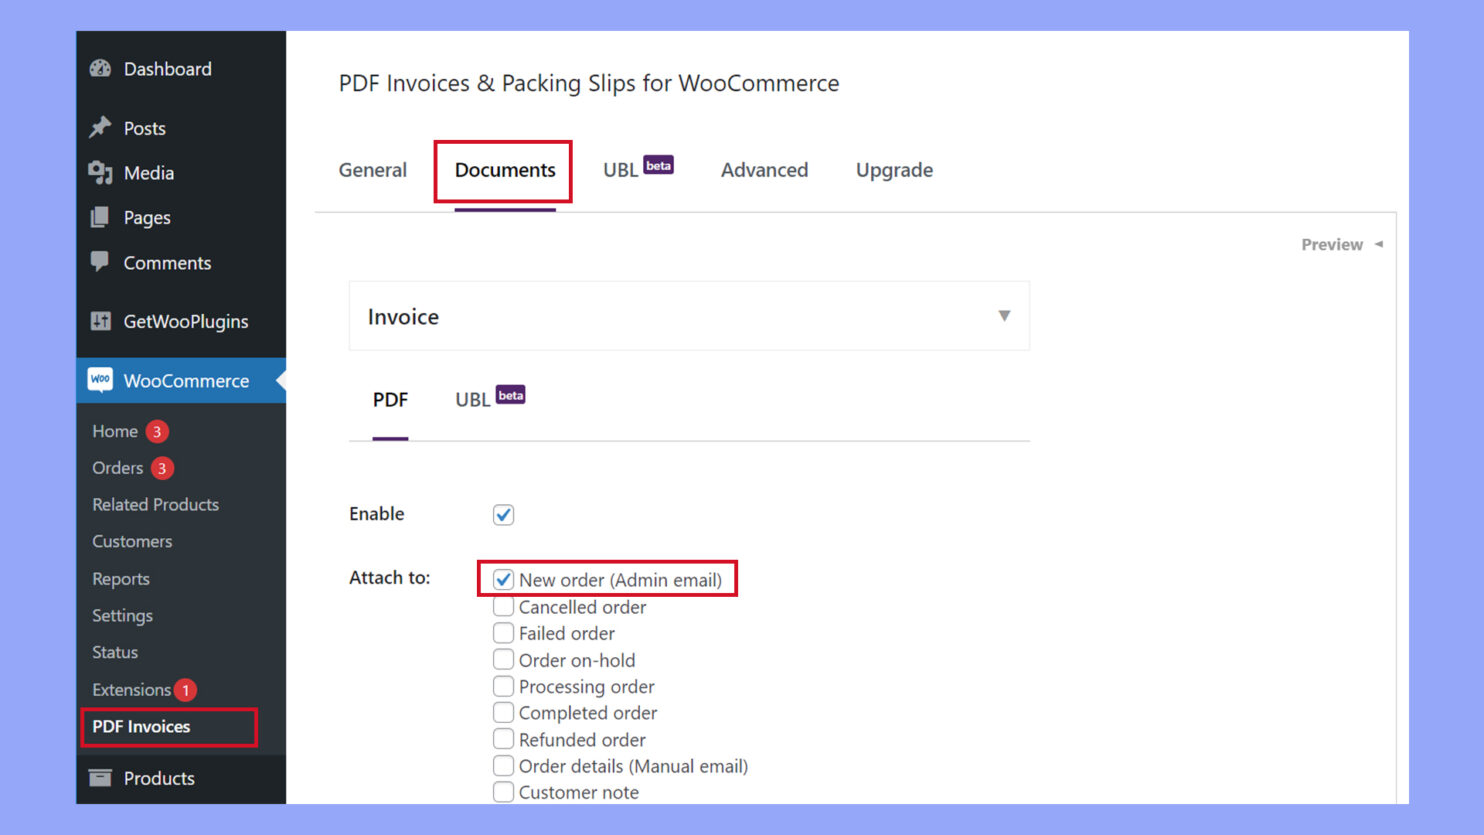This screenshot has width=1484, height=835.
Task: Click the Extensions notification badge
Action: 186,689
